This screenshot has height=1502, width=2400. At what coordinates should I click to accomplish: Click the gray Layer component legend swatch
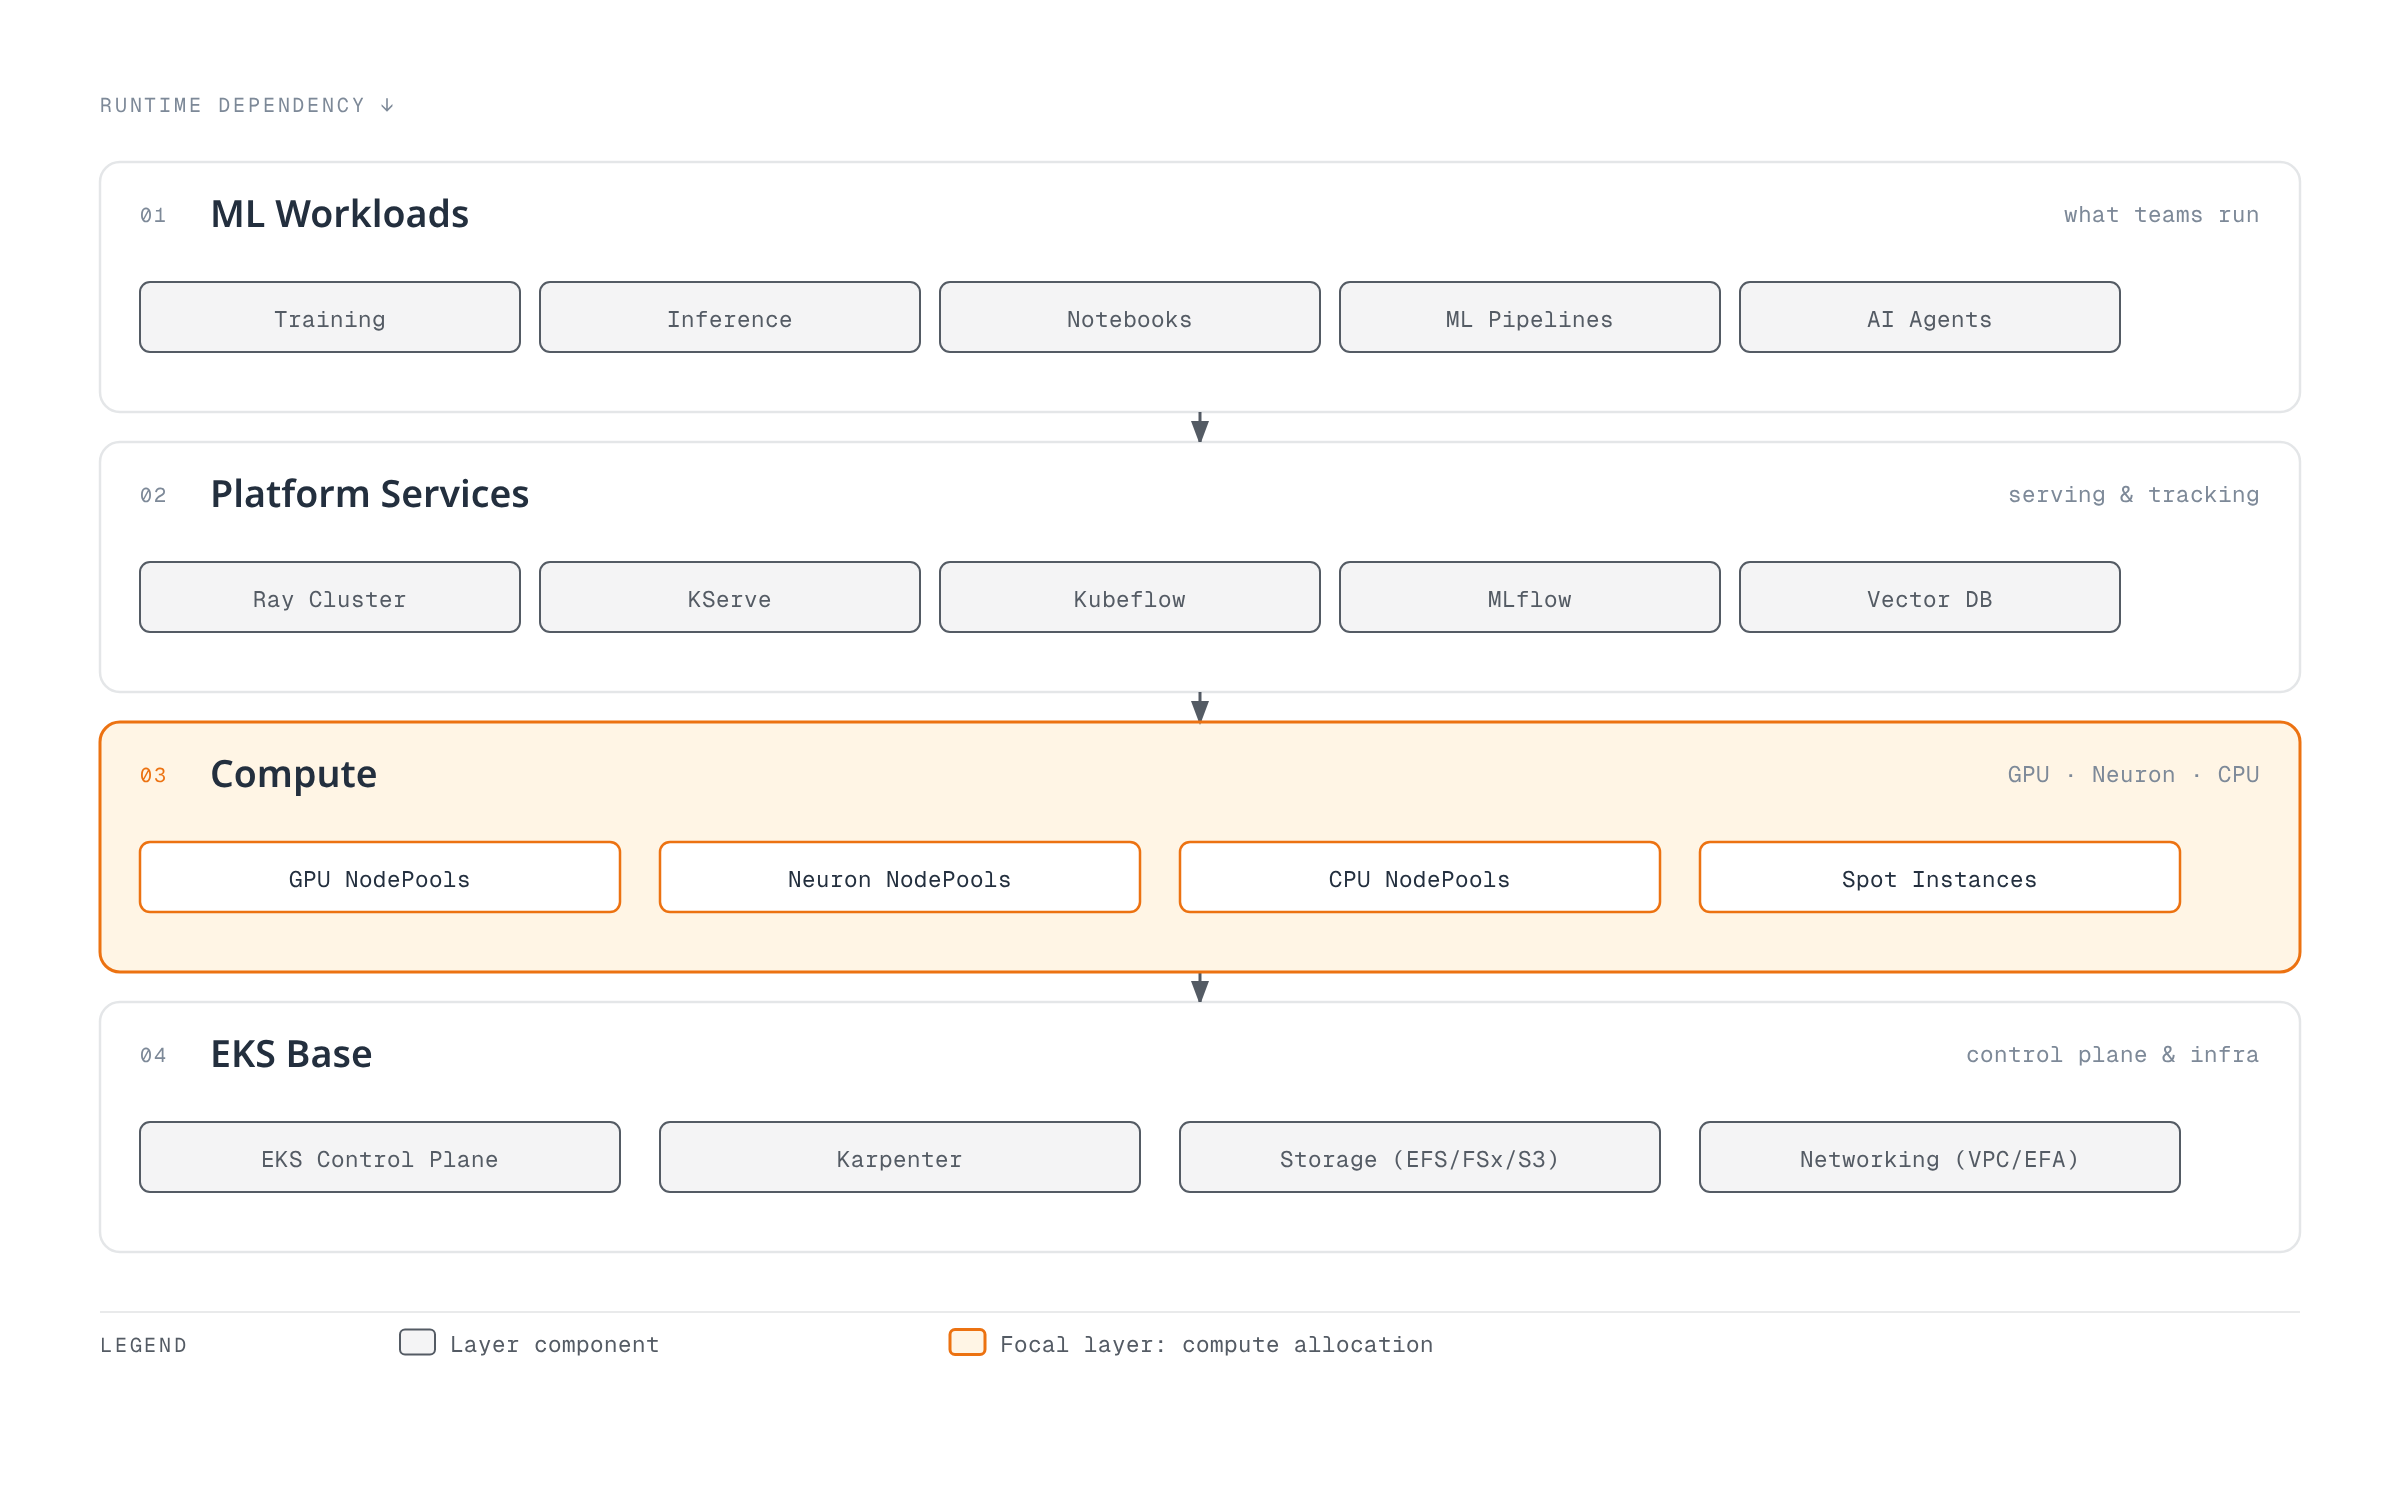click(x=417, y=1342)
